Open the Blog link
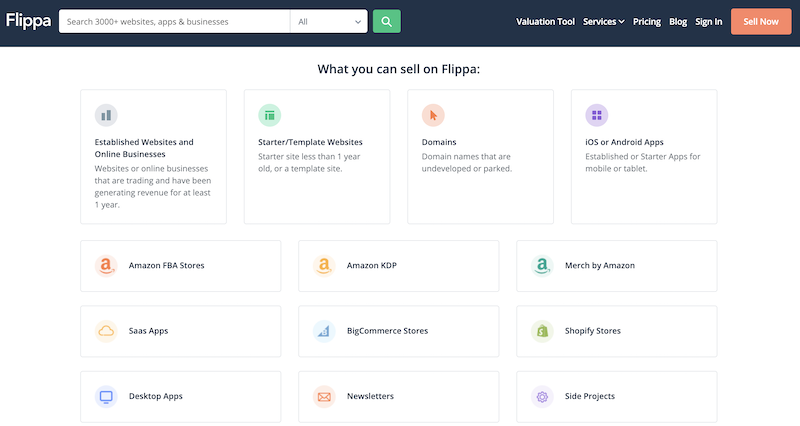The height and width of the screenshot is (426, 800). (678, 21)
